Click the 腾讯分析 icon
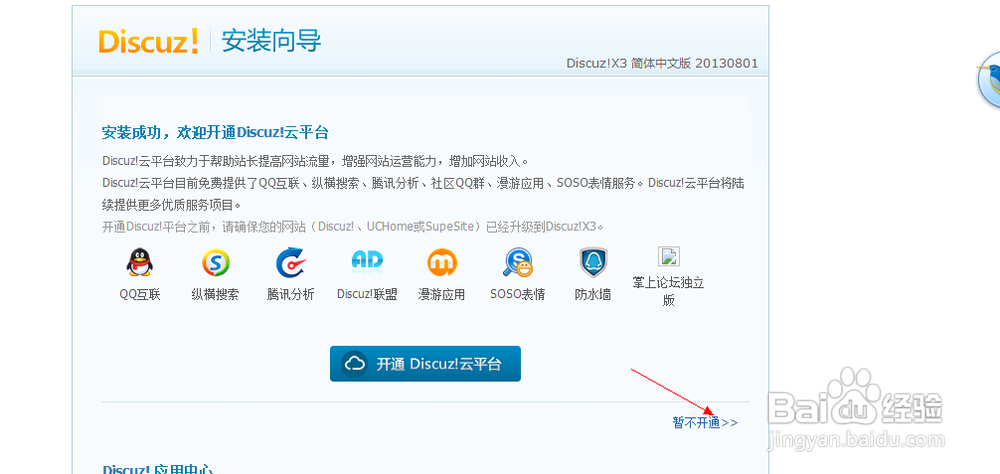 [x=291, y=262]
